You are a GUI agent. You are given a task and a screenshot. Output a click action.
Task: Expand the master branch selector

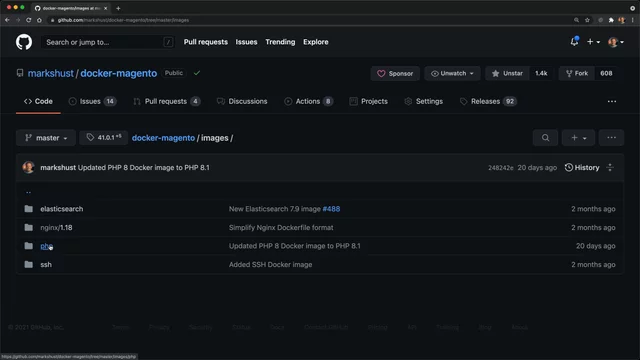click(x=46, y=138)
